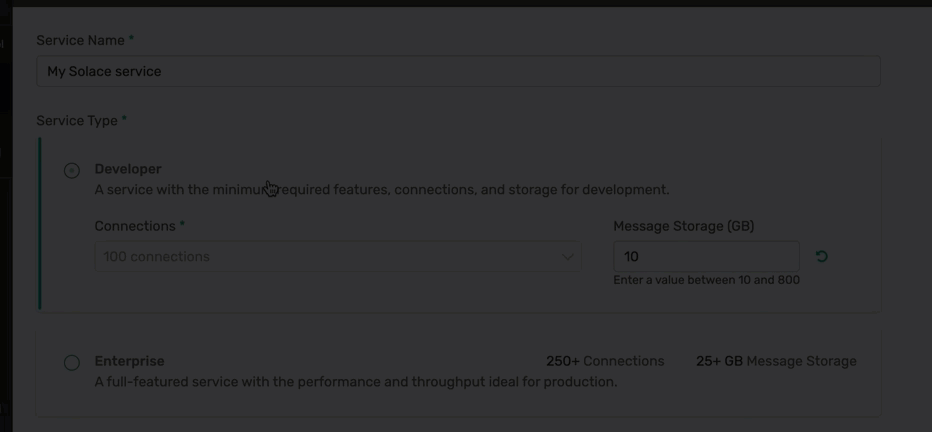Reset the Message Storage value with the green arrow
Image resolution: width=932 pixels, height=432 pixels.
point(821,257)
